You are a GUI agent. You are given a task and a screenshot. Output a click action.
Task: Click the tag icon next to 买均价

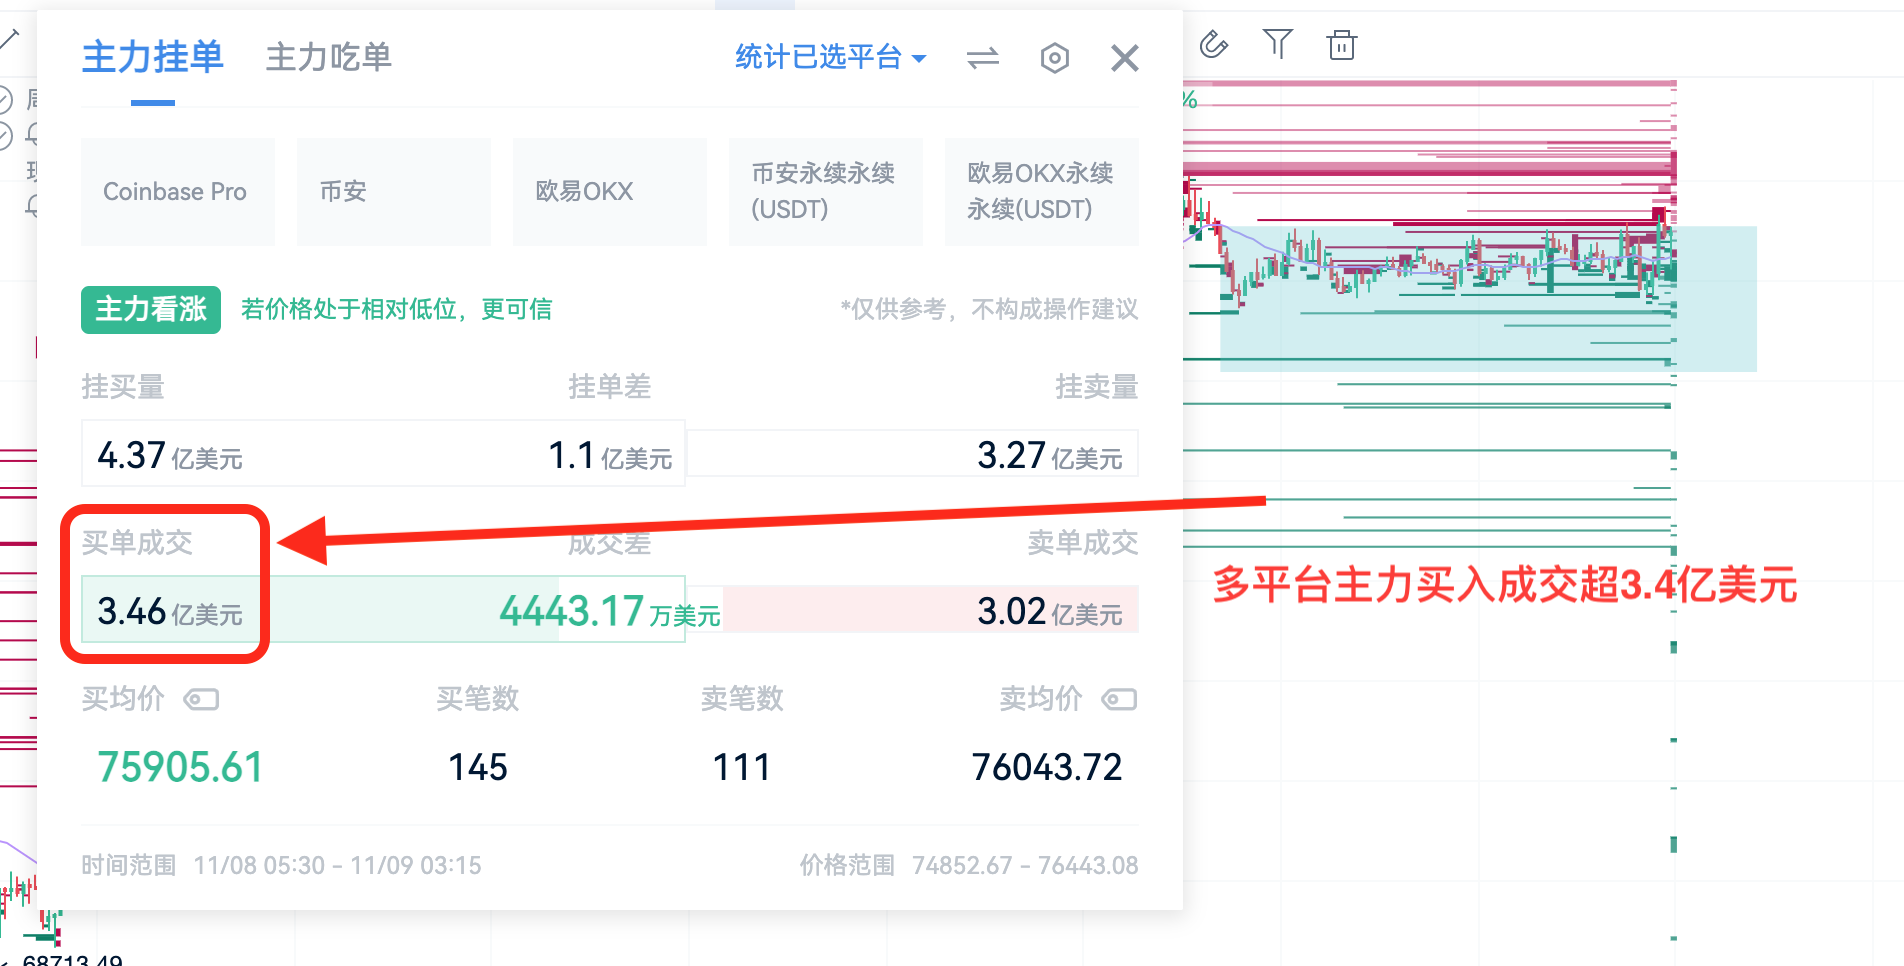(x=201, y=699)
